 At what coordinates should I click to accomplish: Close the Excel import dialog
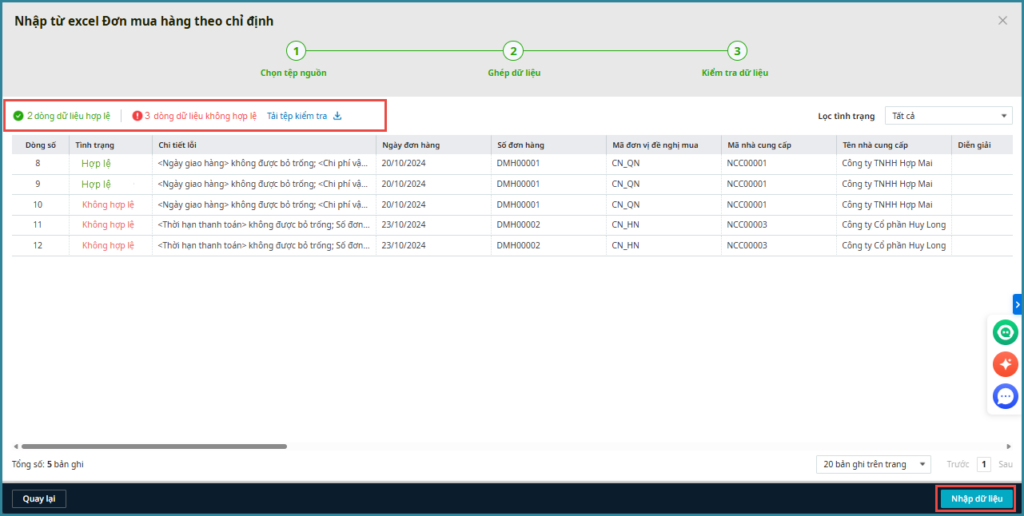coord(1003,20)
